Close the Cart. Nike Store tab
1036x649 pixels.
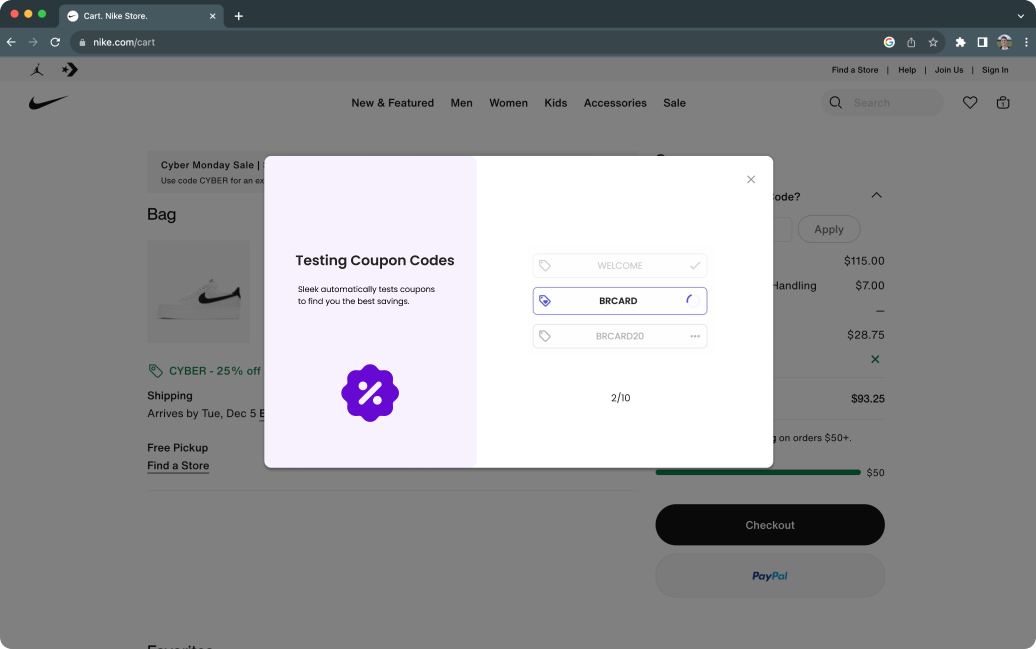(212, 16)
